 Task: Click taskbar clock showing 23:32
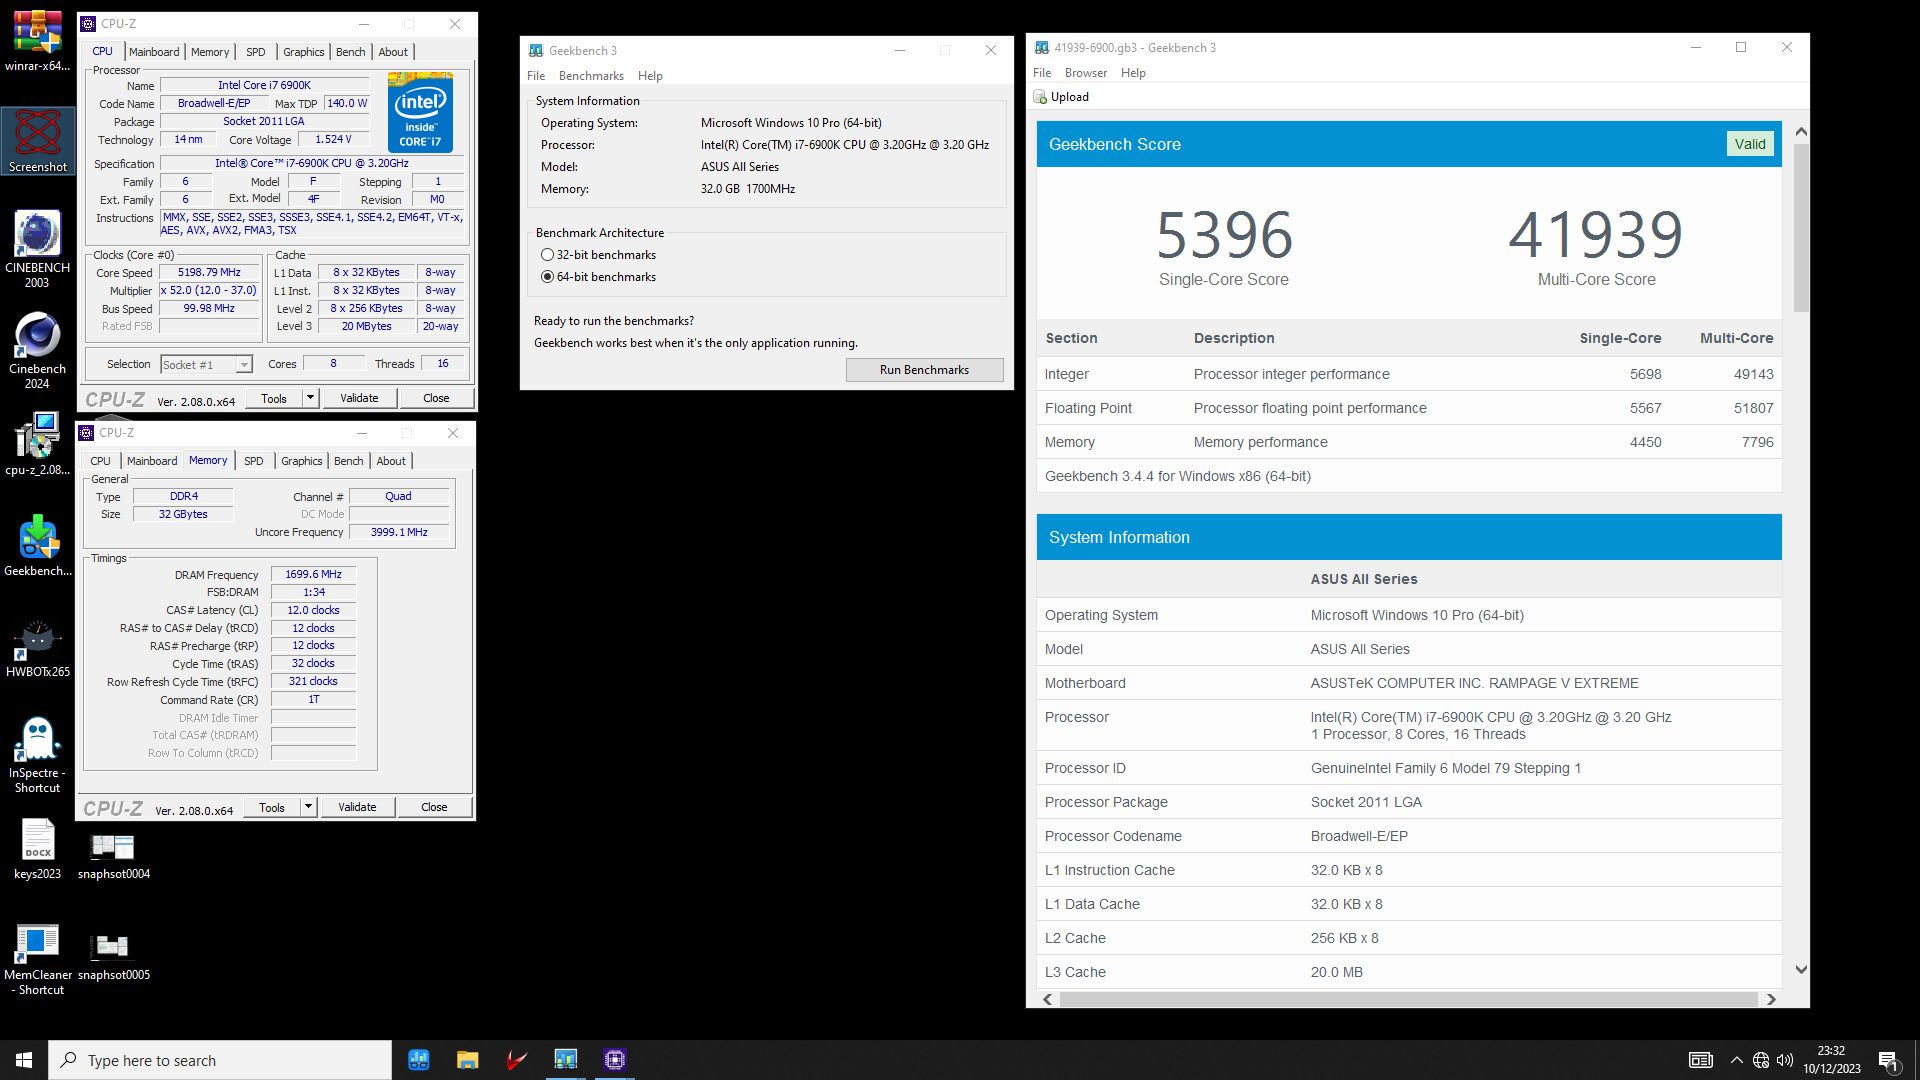[1831, 1060]
